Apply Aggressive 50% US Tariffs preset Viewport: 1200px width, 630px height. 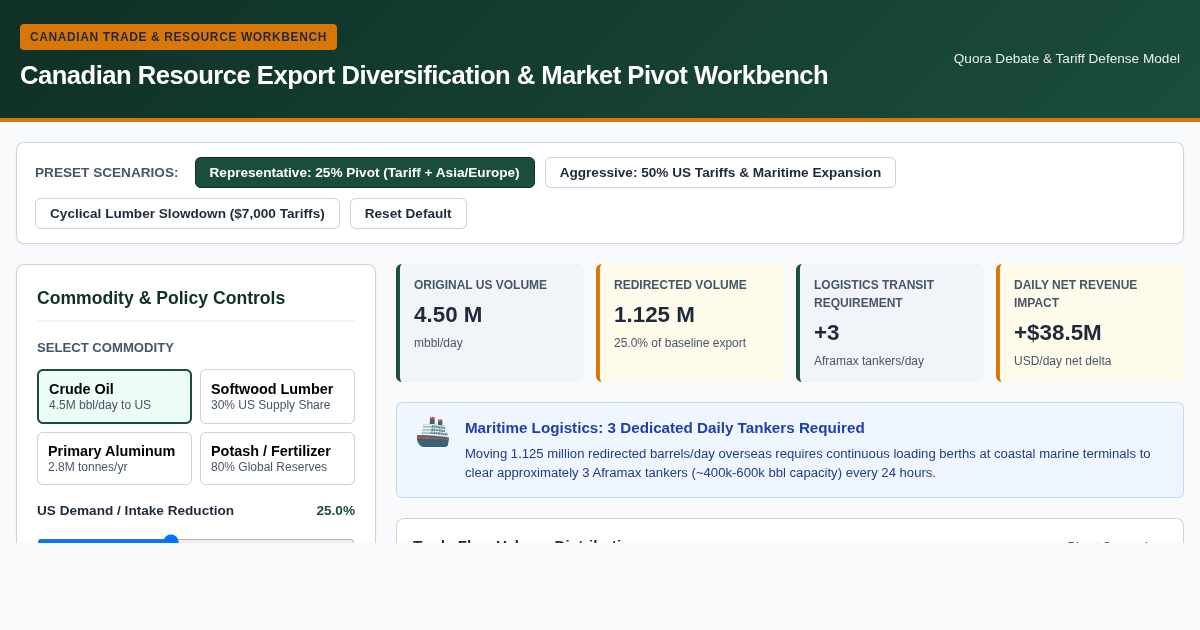click(720, 172)
